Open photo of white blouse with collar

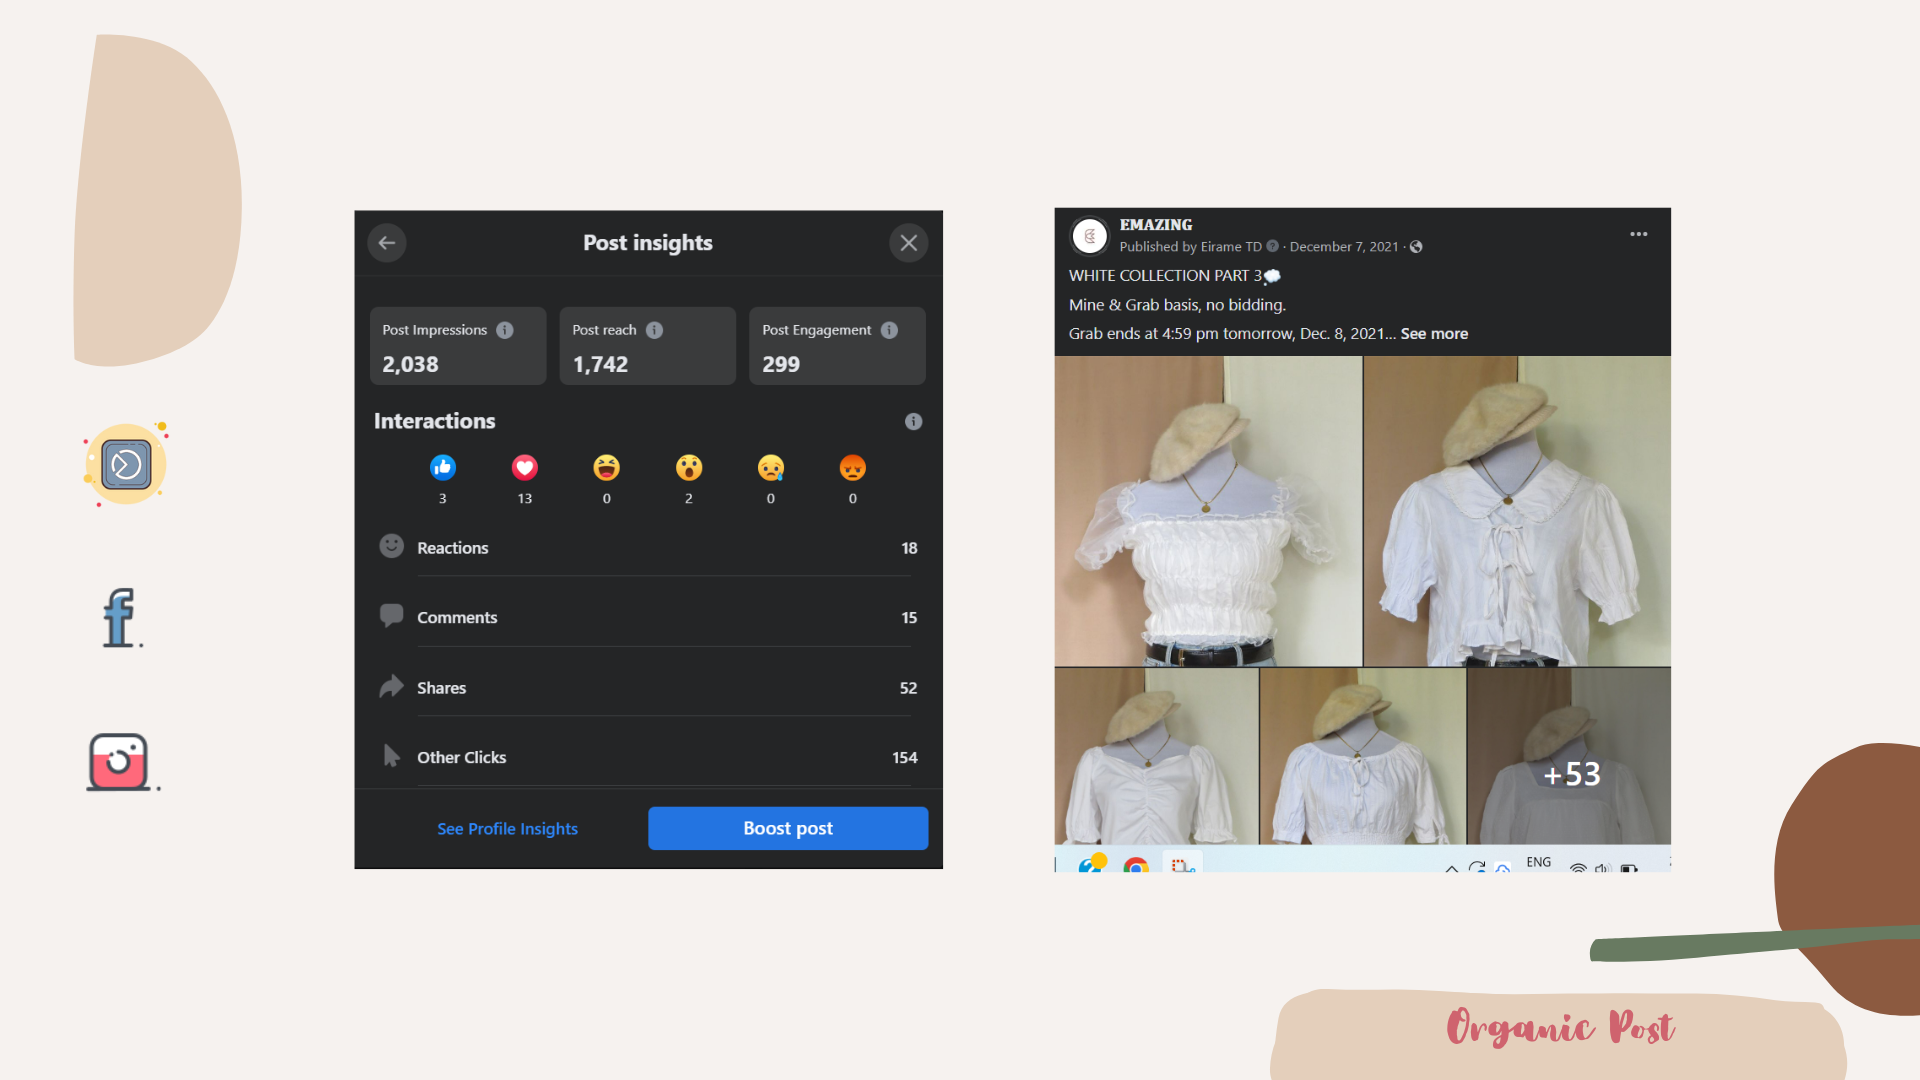point(1517,511)
